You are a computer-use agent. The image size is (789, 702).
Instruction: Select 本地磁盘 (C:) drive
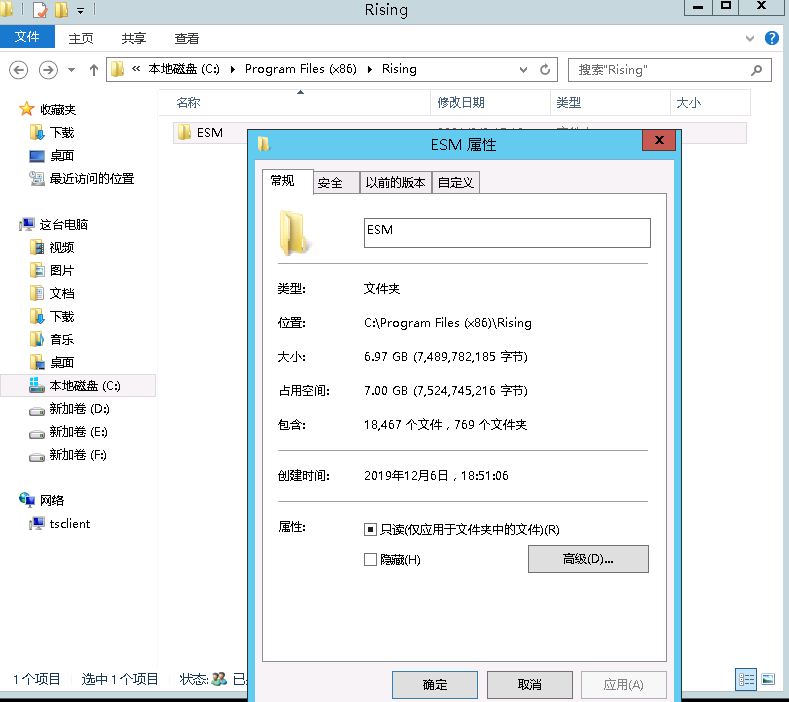tap(78, 385)
